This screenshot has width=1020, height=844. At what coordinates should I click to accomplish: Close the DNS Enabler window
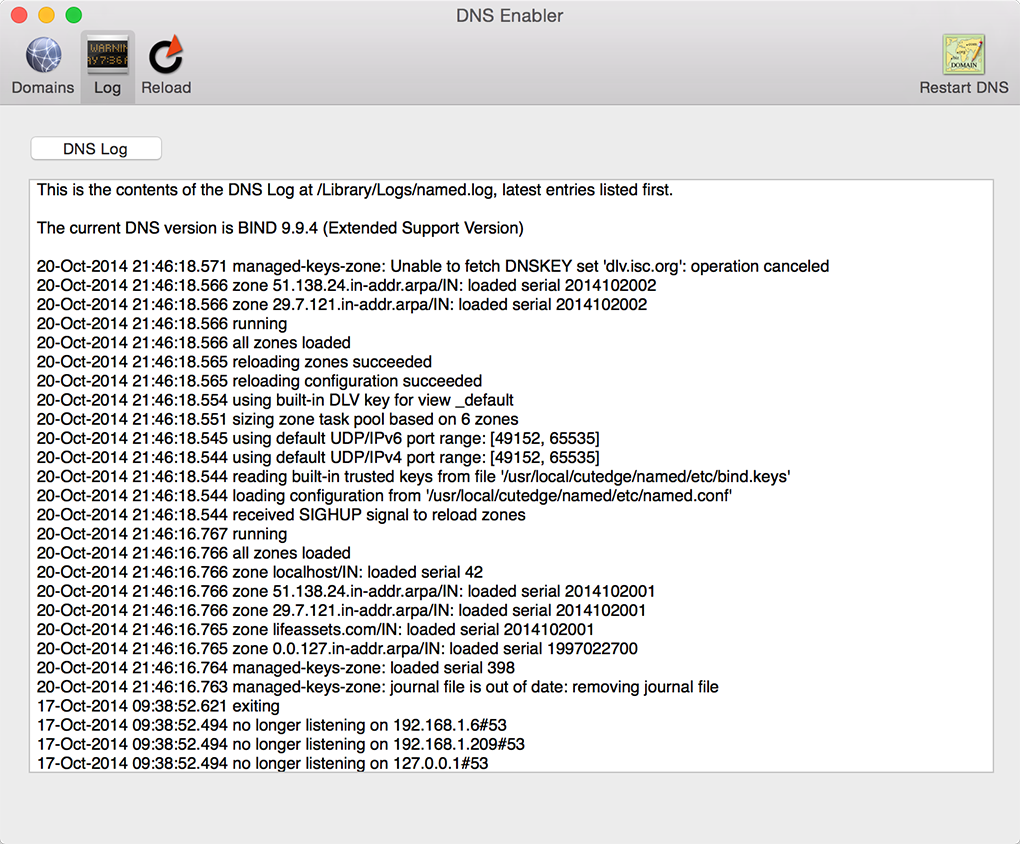(x=19, y=15)
